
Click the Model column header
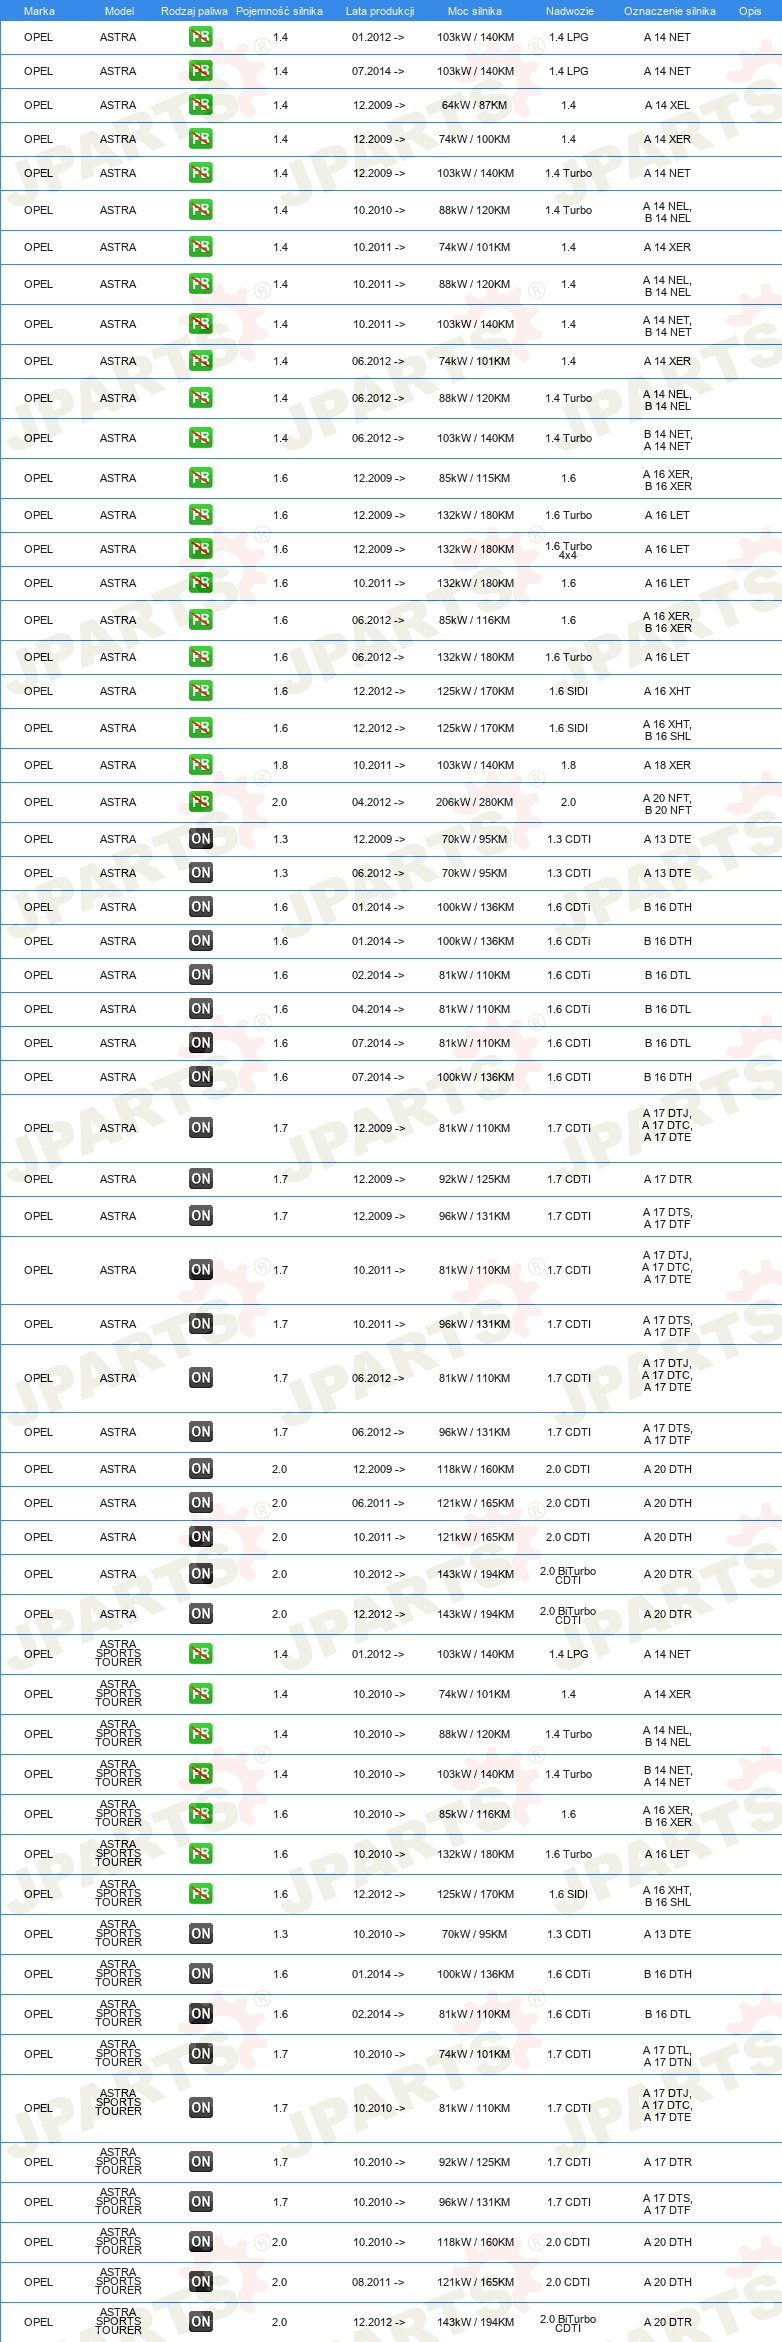coord(119,11)
